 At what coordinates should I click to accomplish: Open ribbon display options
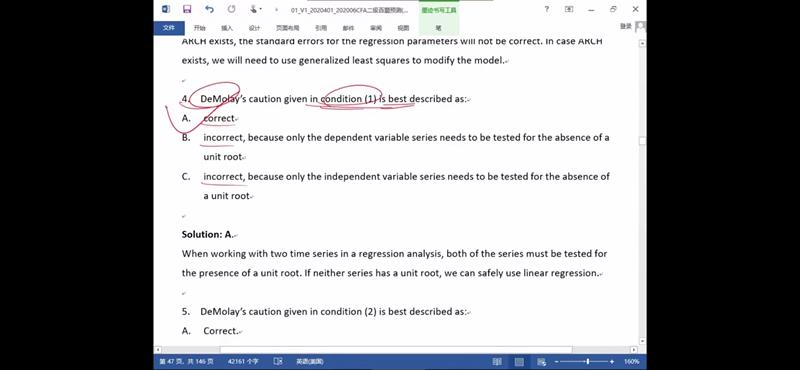(x=569, y=9)
